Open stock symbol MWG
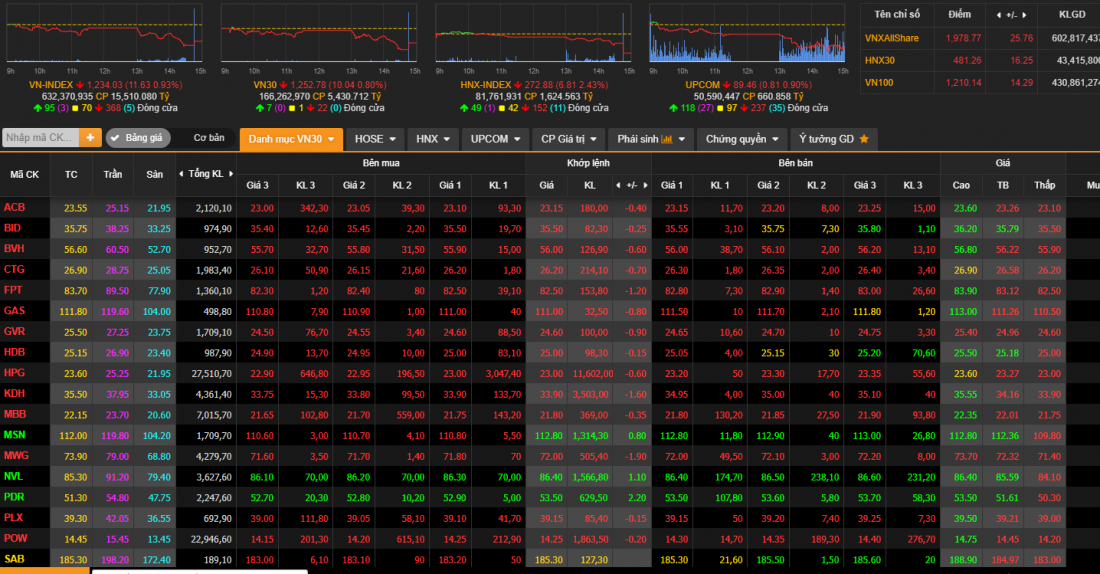 click(x=16, y=455)
